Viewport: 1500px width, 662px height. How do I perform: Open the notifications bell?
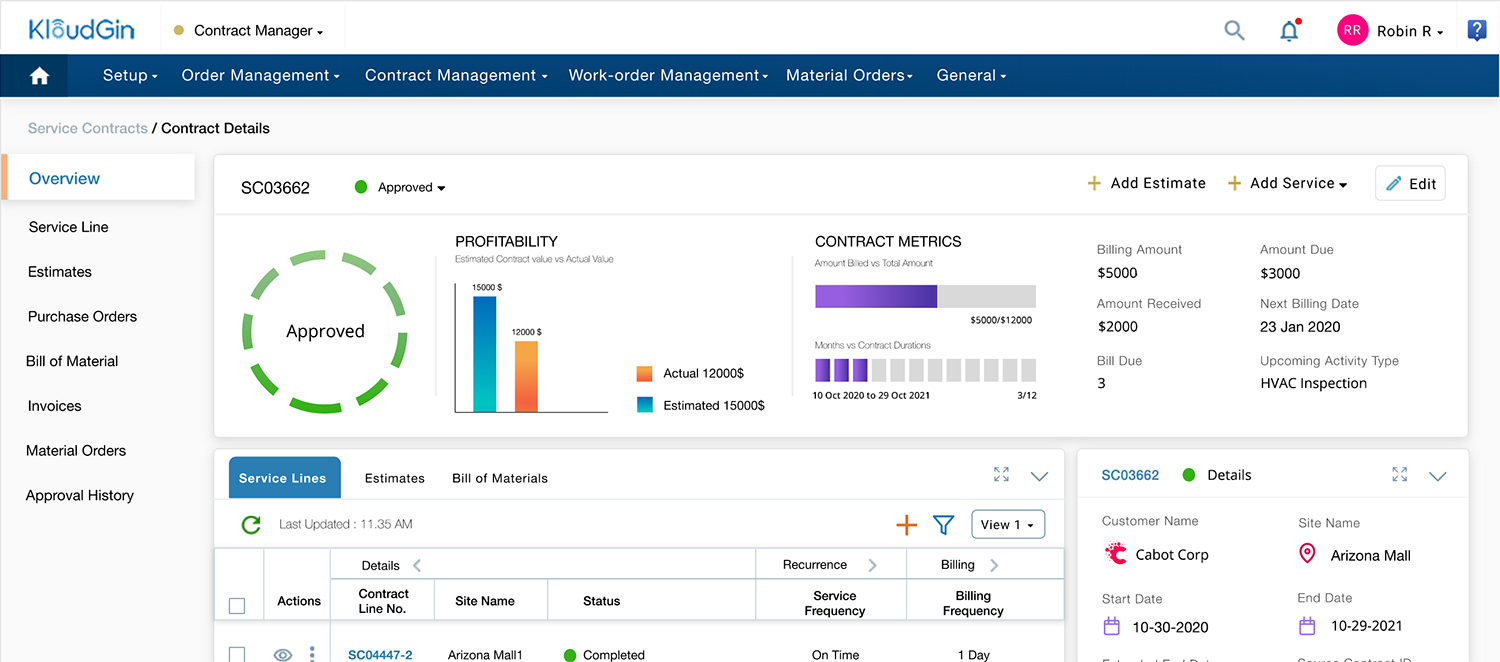[x=1289, y=31]
